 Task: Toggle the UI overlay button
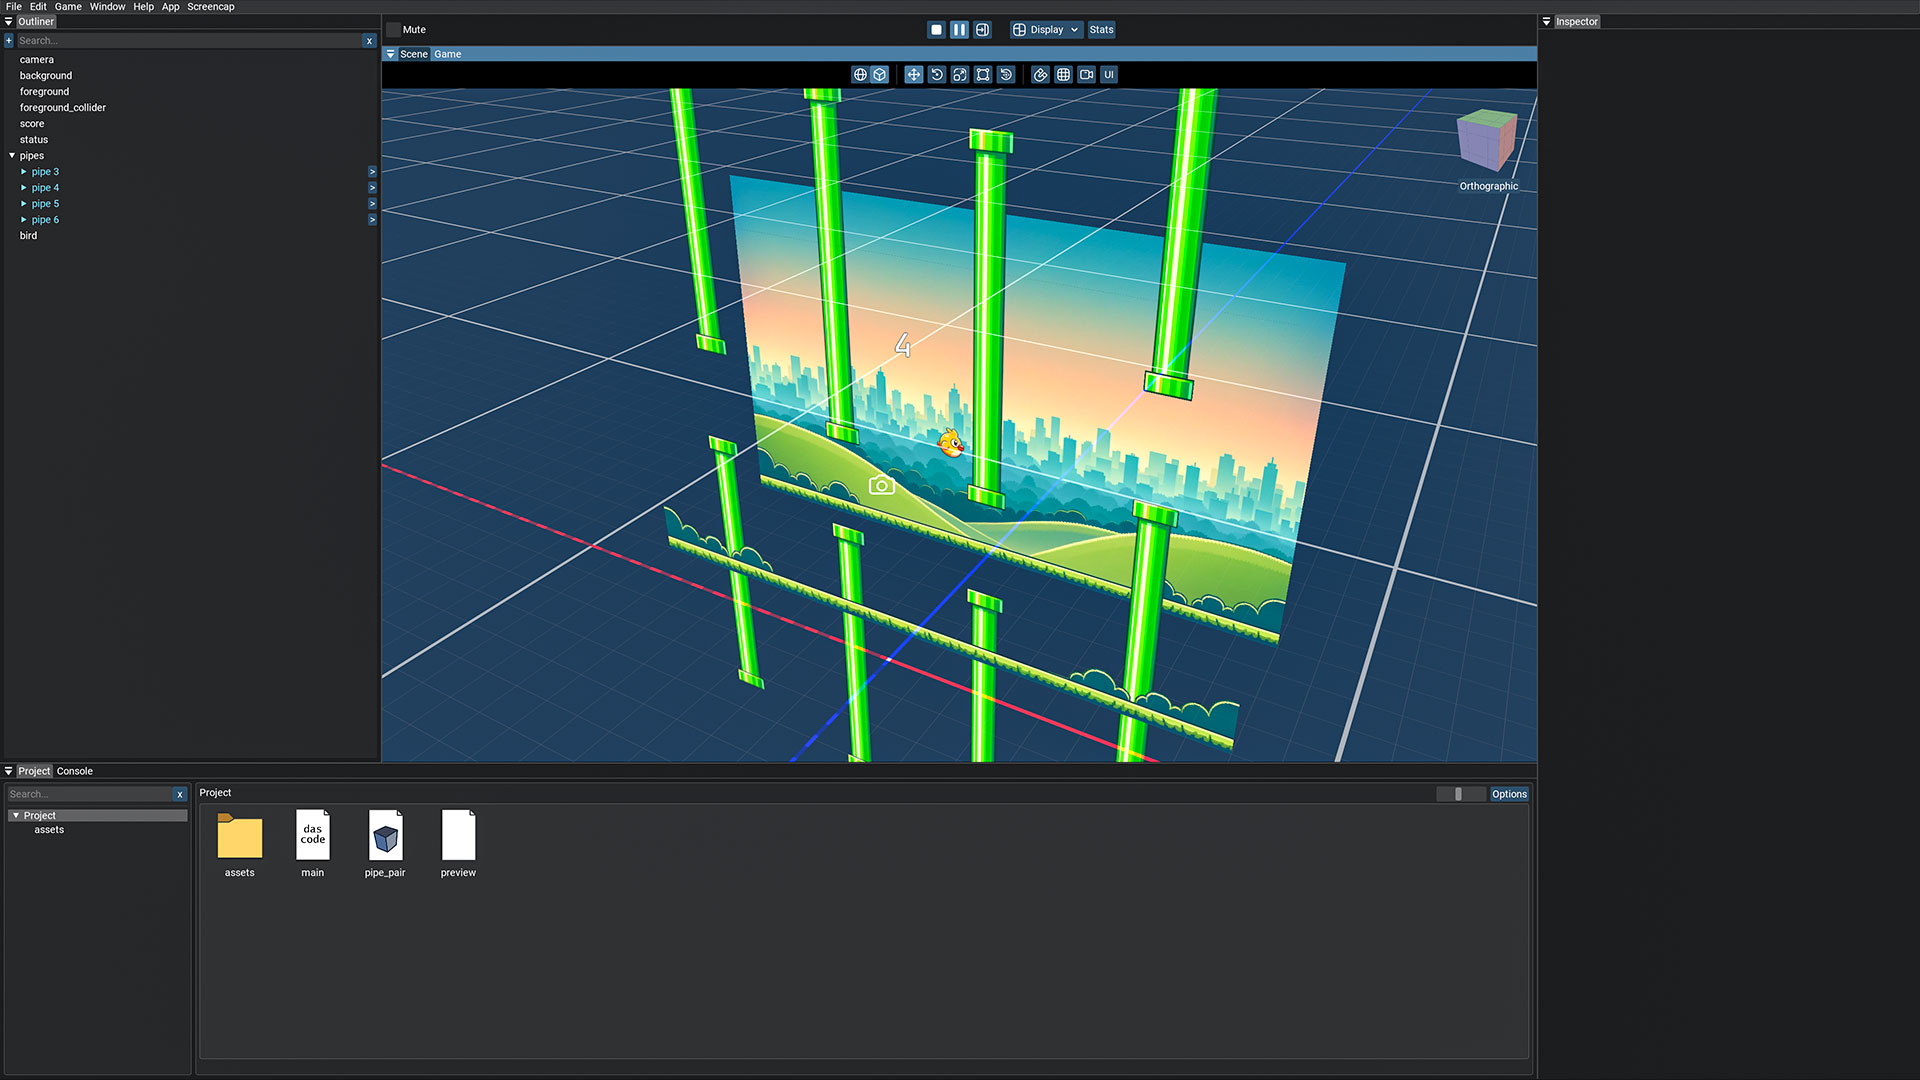1108,75
